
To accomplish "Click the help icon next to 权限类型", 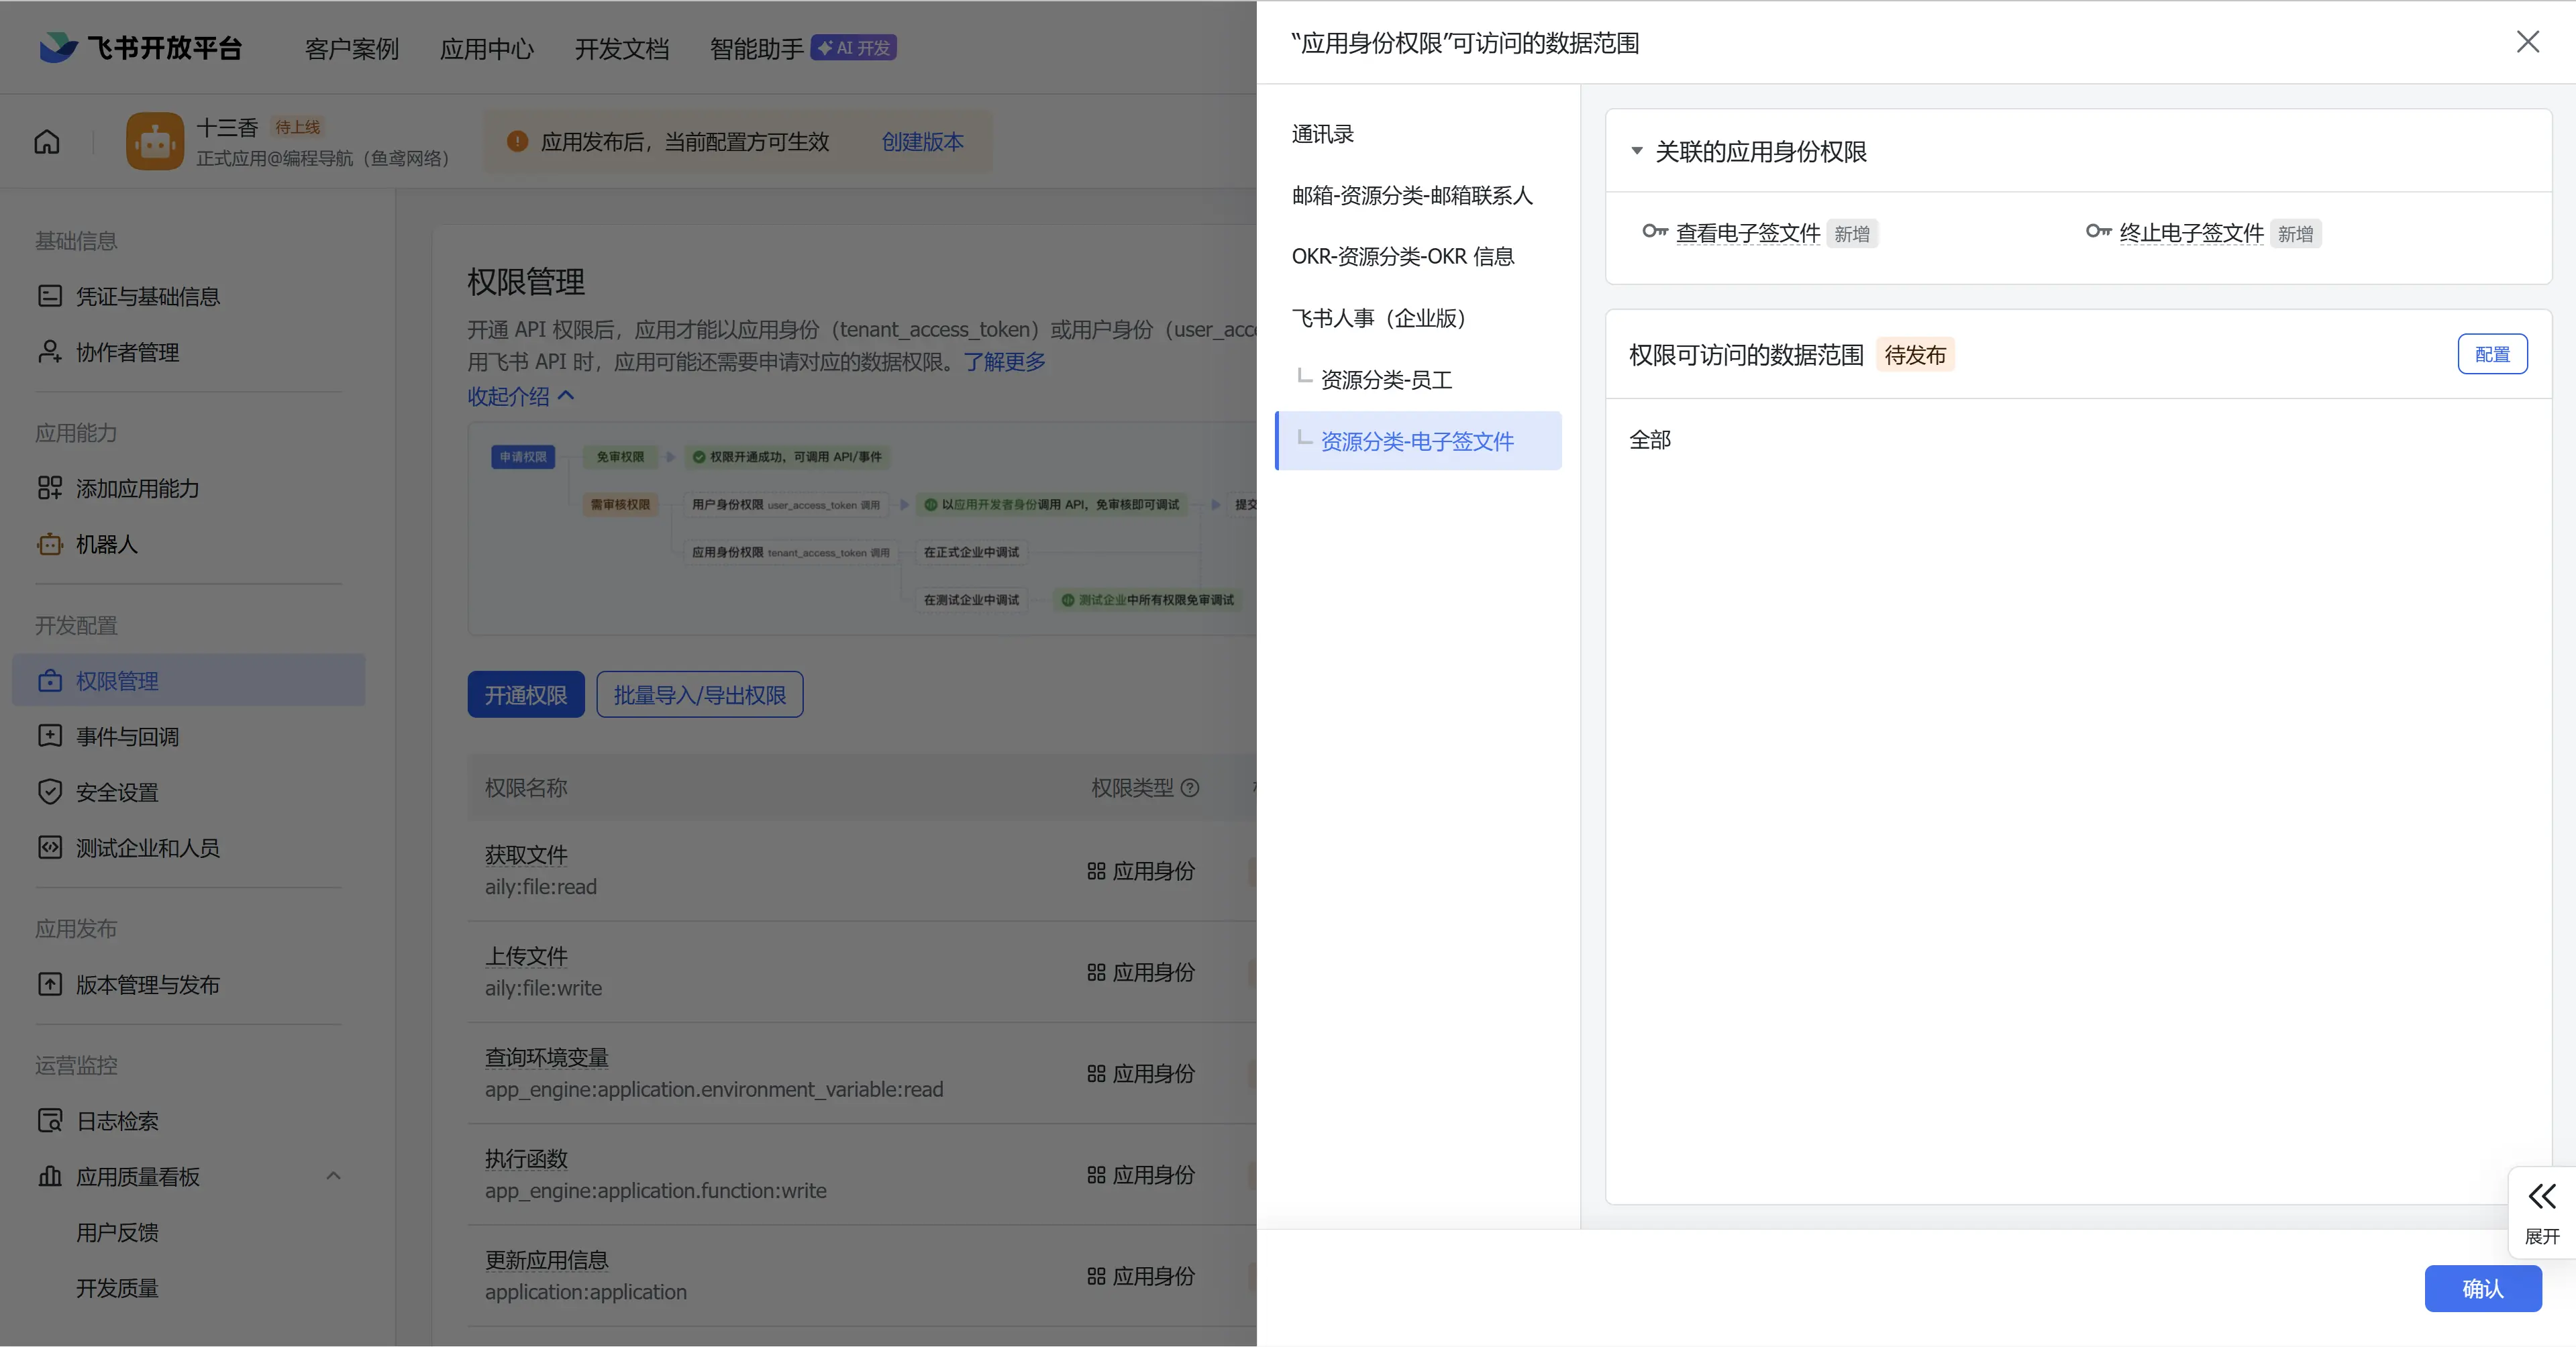I will click(1190, 788).
